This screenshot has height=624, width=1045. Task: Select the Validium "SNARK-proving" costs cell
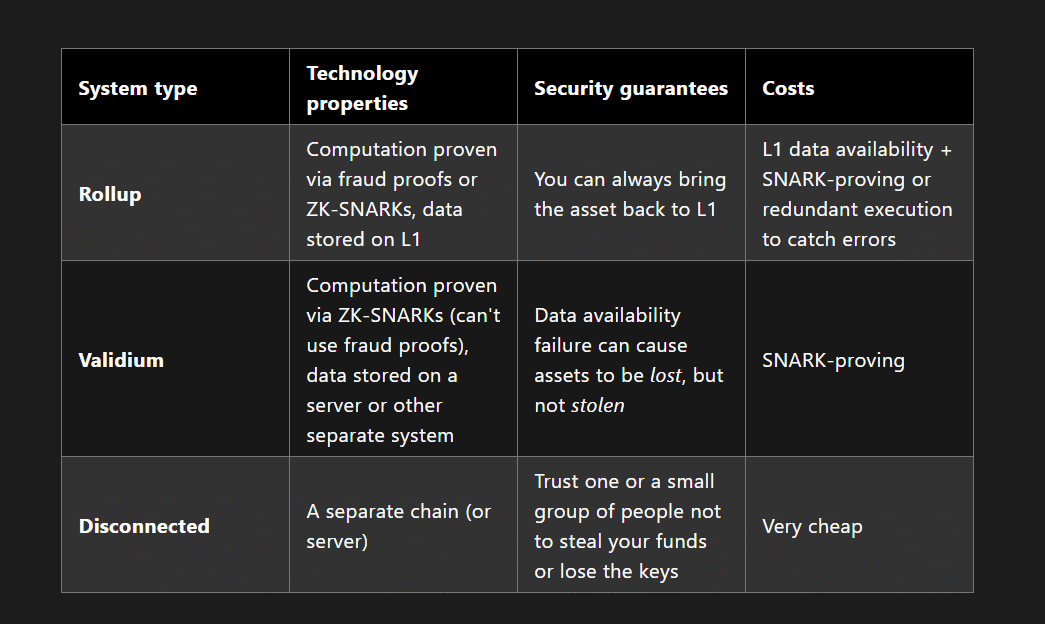tap(833, 360)
